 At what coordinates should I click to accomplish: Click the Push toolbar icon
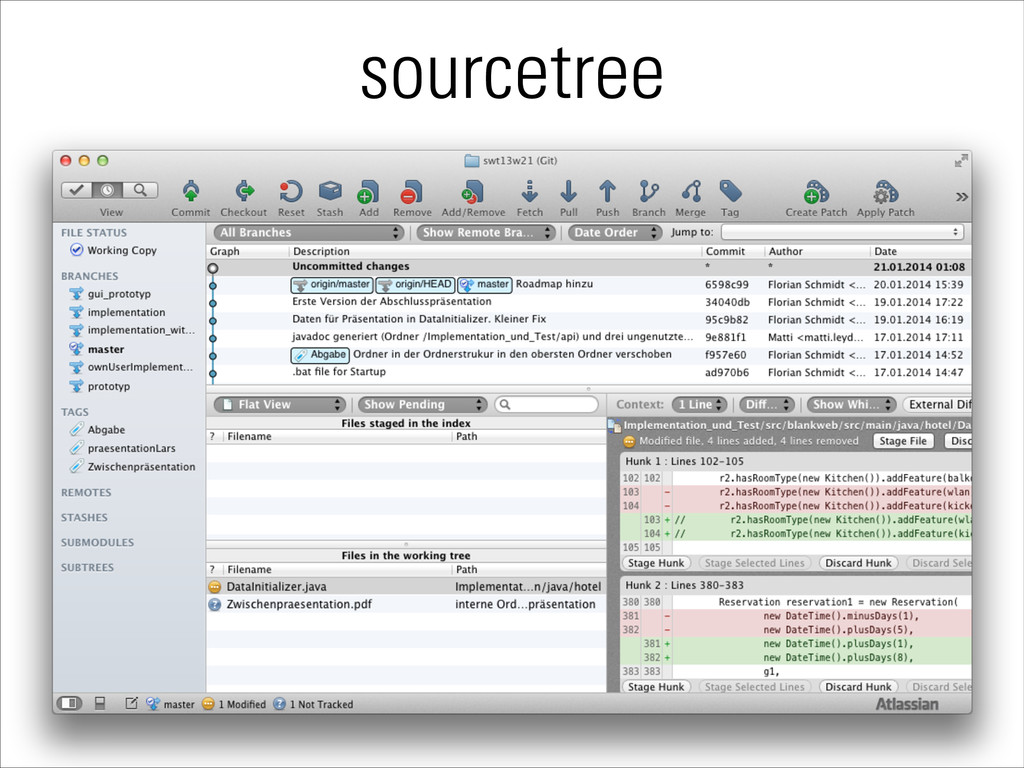(607, 192)
